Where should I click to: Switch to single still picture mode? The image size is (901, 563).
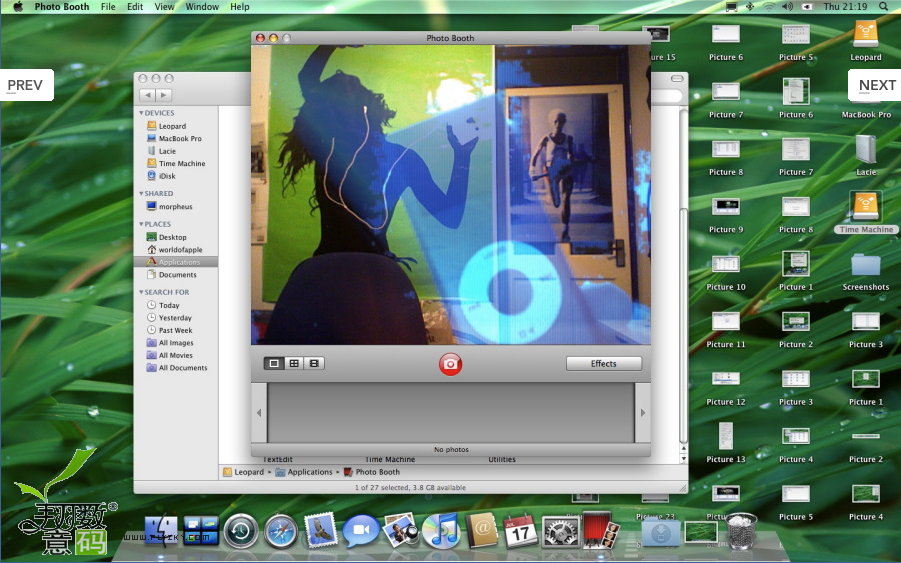point(274,364)
